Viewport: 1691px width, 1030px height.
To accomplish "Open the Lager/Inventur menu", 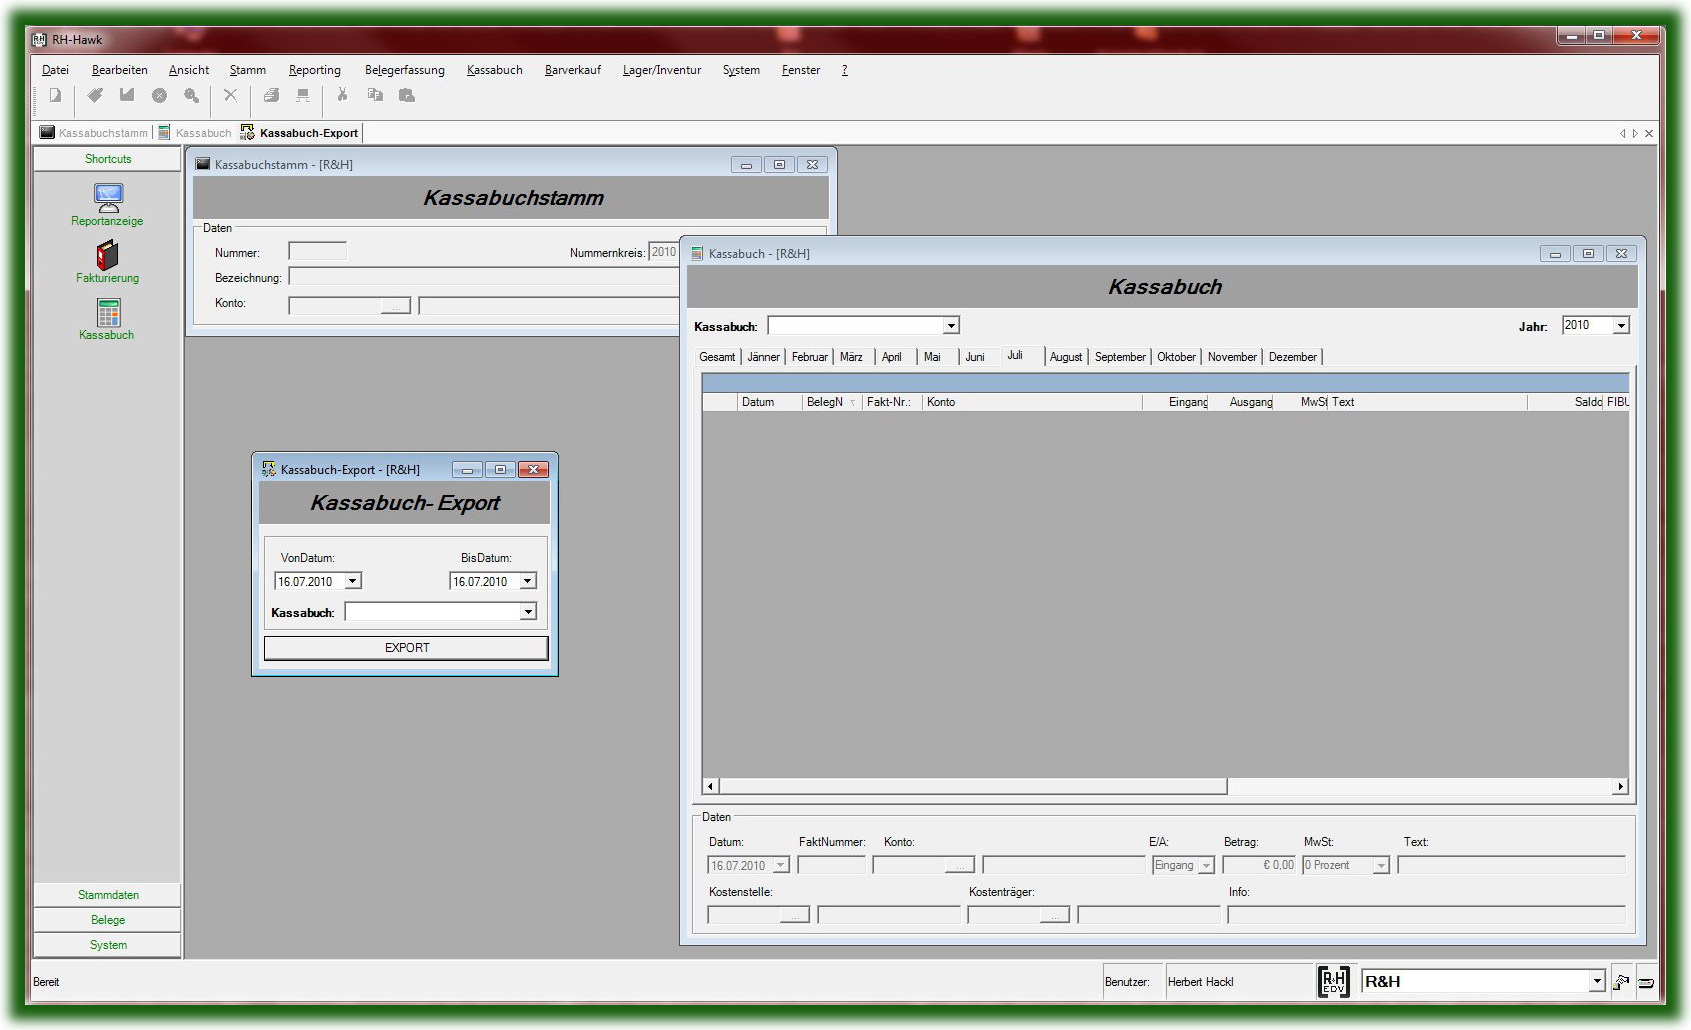I will [x=662, y=70].
